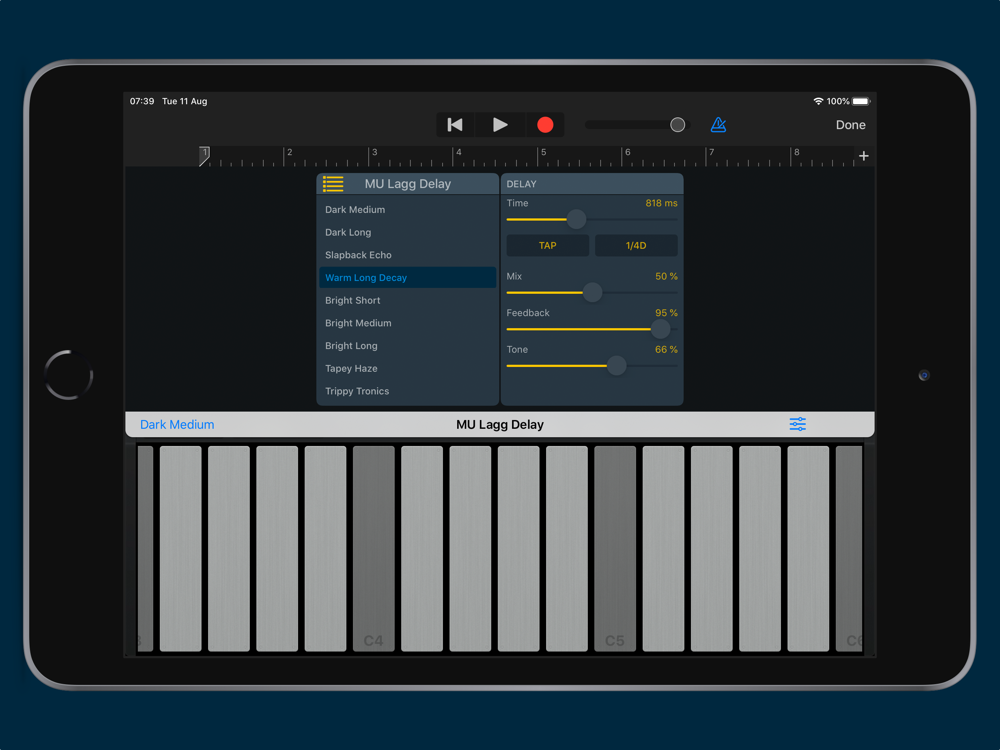The width and height of the screenshot is (1000, 750).
Task: Open the Dark Medium preset link
Action: click(x=177, y=425)
